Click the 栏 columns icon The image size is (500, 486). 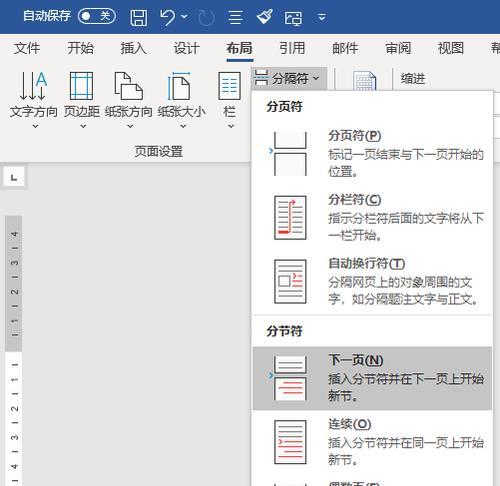point(229,86)
